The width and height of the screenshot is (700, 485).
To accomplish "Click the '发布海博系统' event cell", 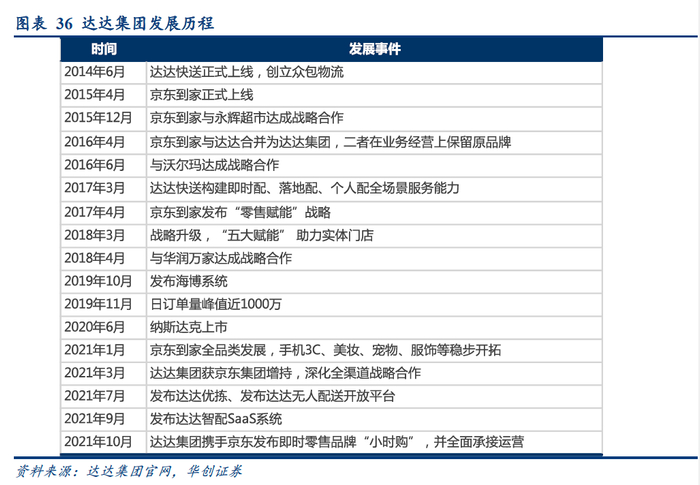I will point(374,281).
